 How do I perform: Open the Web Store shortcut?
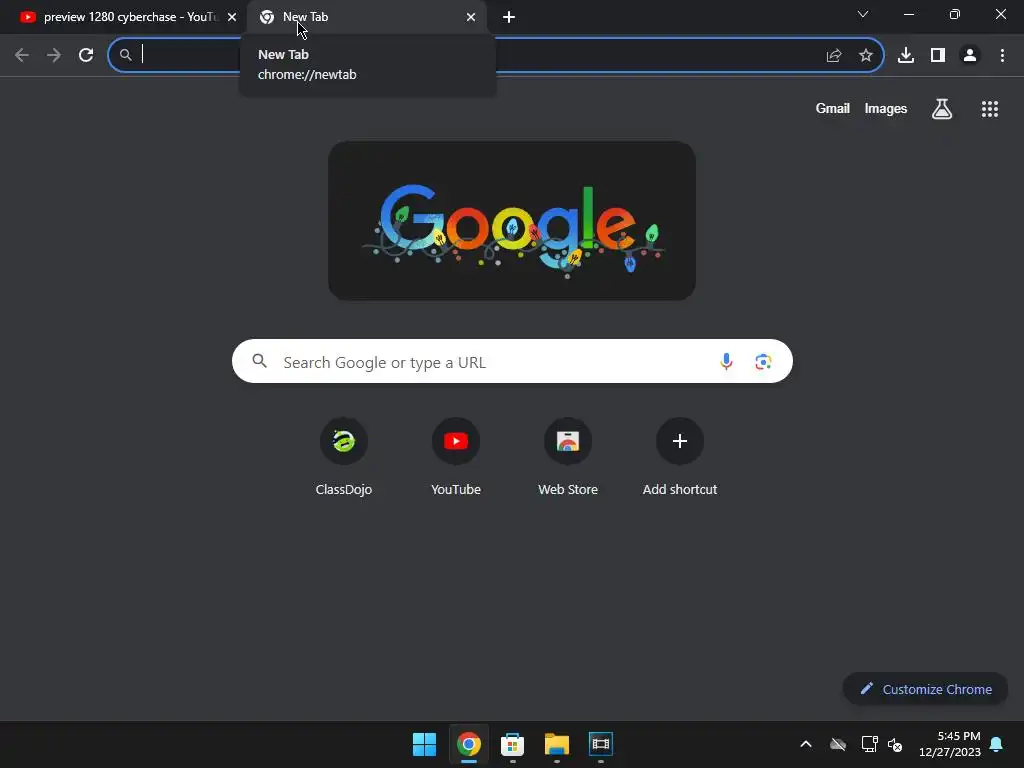tap(568, 456)
